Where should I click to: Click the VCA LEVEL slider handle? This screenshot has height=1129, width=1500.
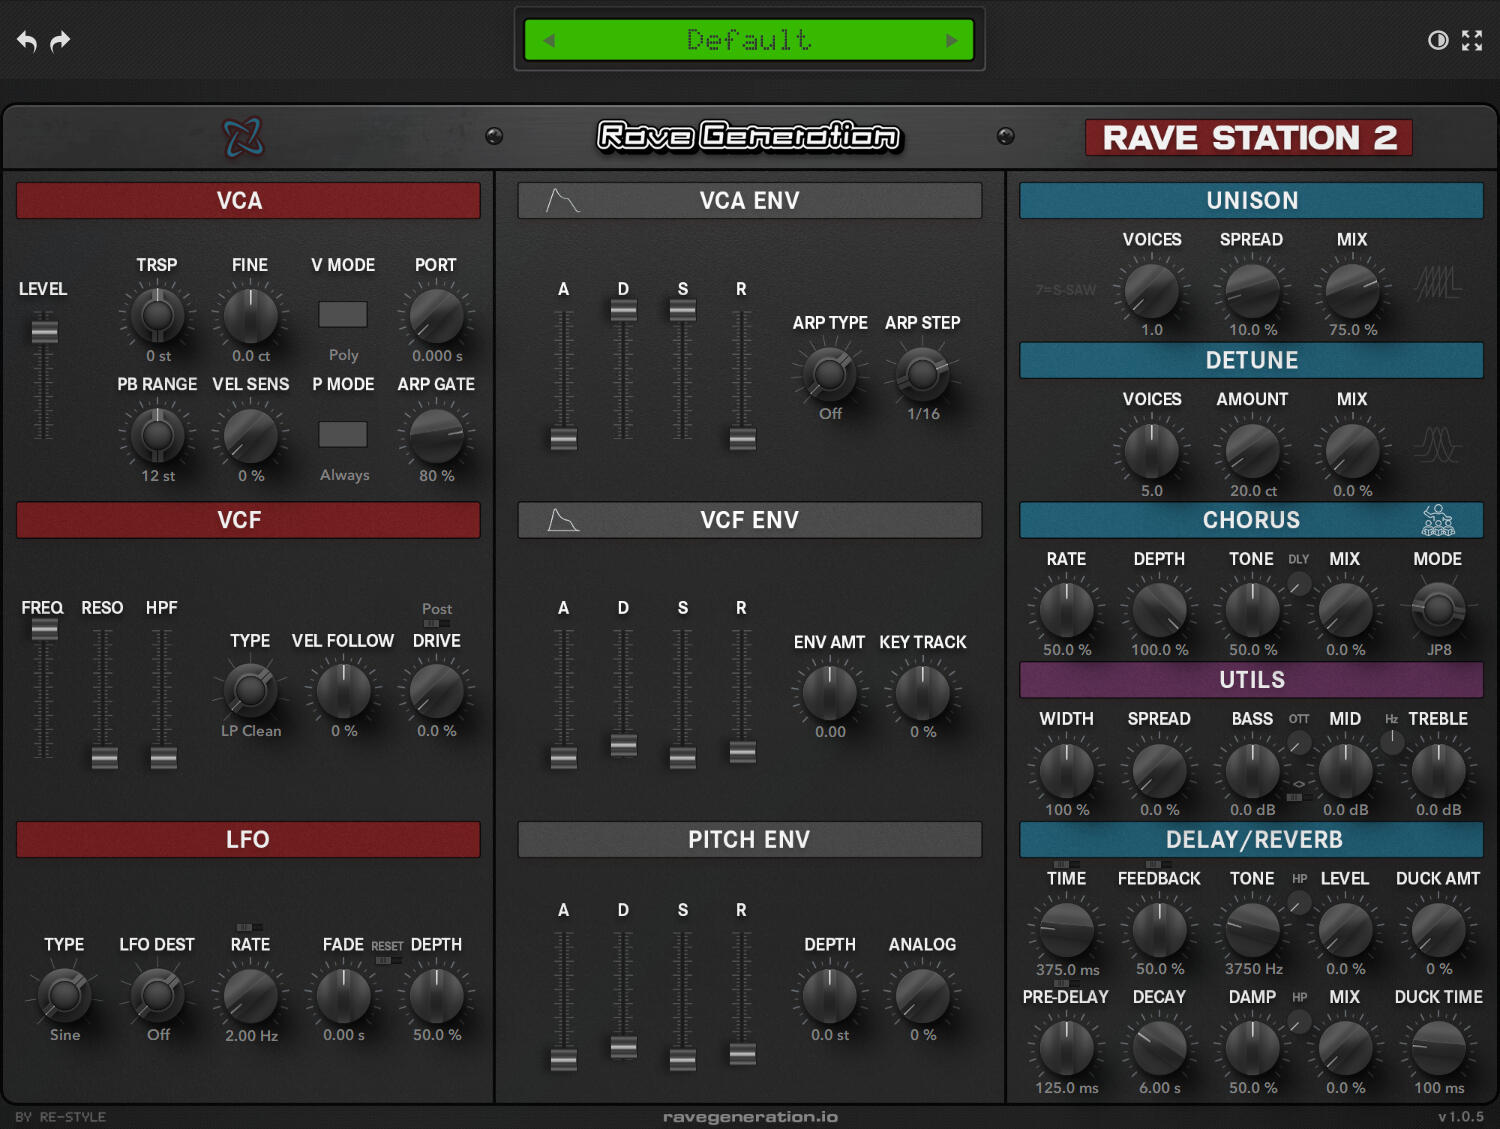(44, 331)
